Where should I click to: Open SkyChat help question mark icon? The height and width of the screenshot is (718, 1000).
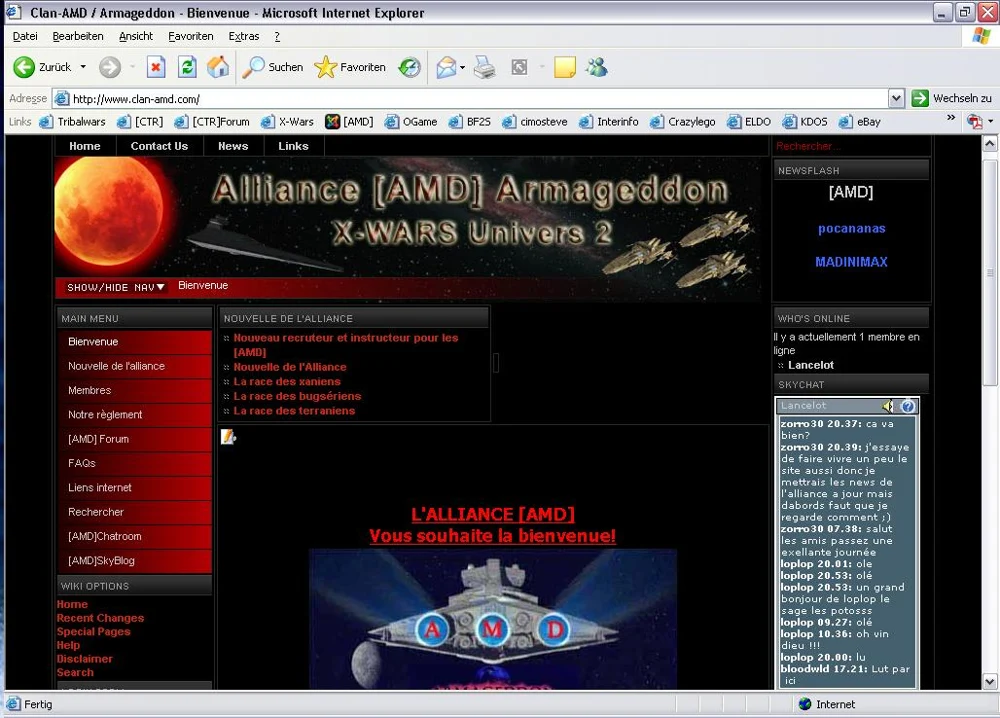908,406
